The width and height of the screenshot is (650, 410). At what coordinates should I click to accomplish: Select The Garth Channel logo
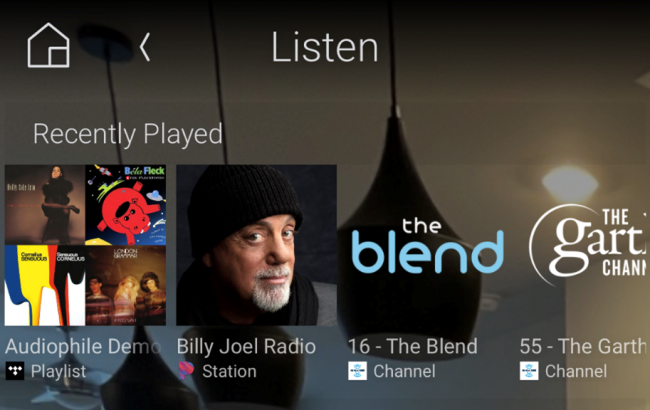[587, 245]
